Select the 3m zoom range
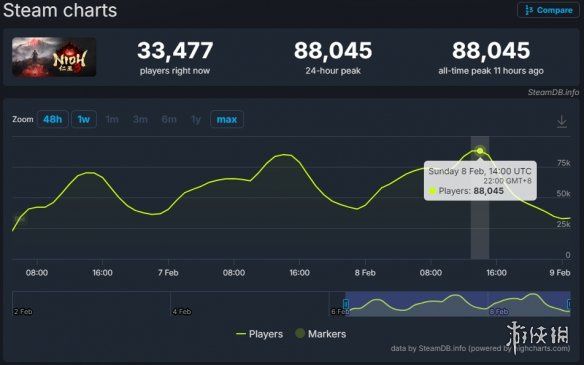Screen dimensions: 584x365 click(140, 119)
